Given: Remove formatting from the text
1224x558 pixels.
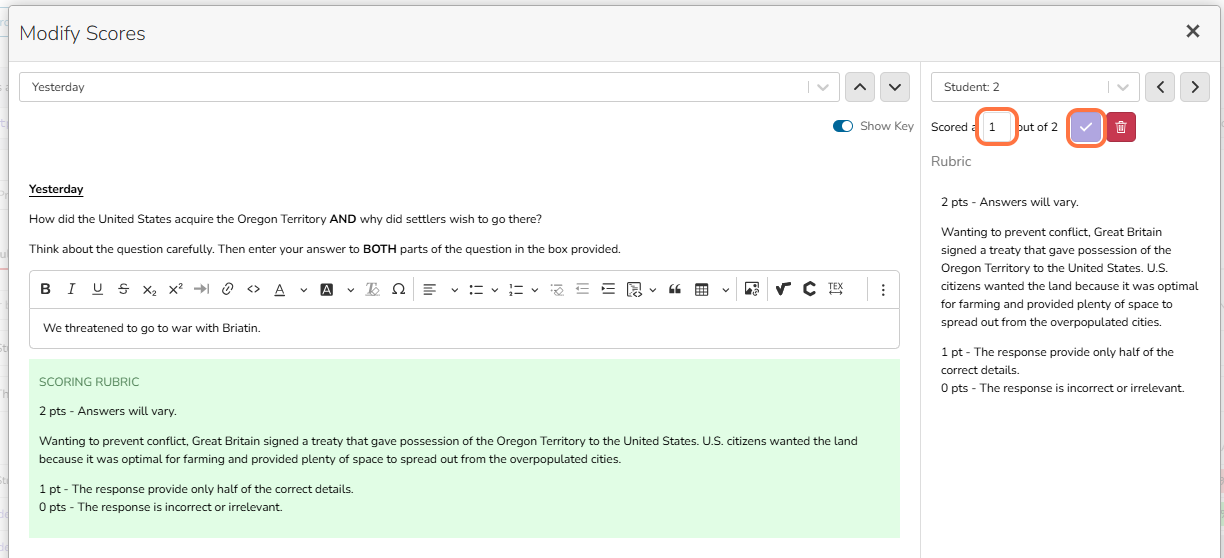Looking at the screenshot, I should 372,290.
